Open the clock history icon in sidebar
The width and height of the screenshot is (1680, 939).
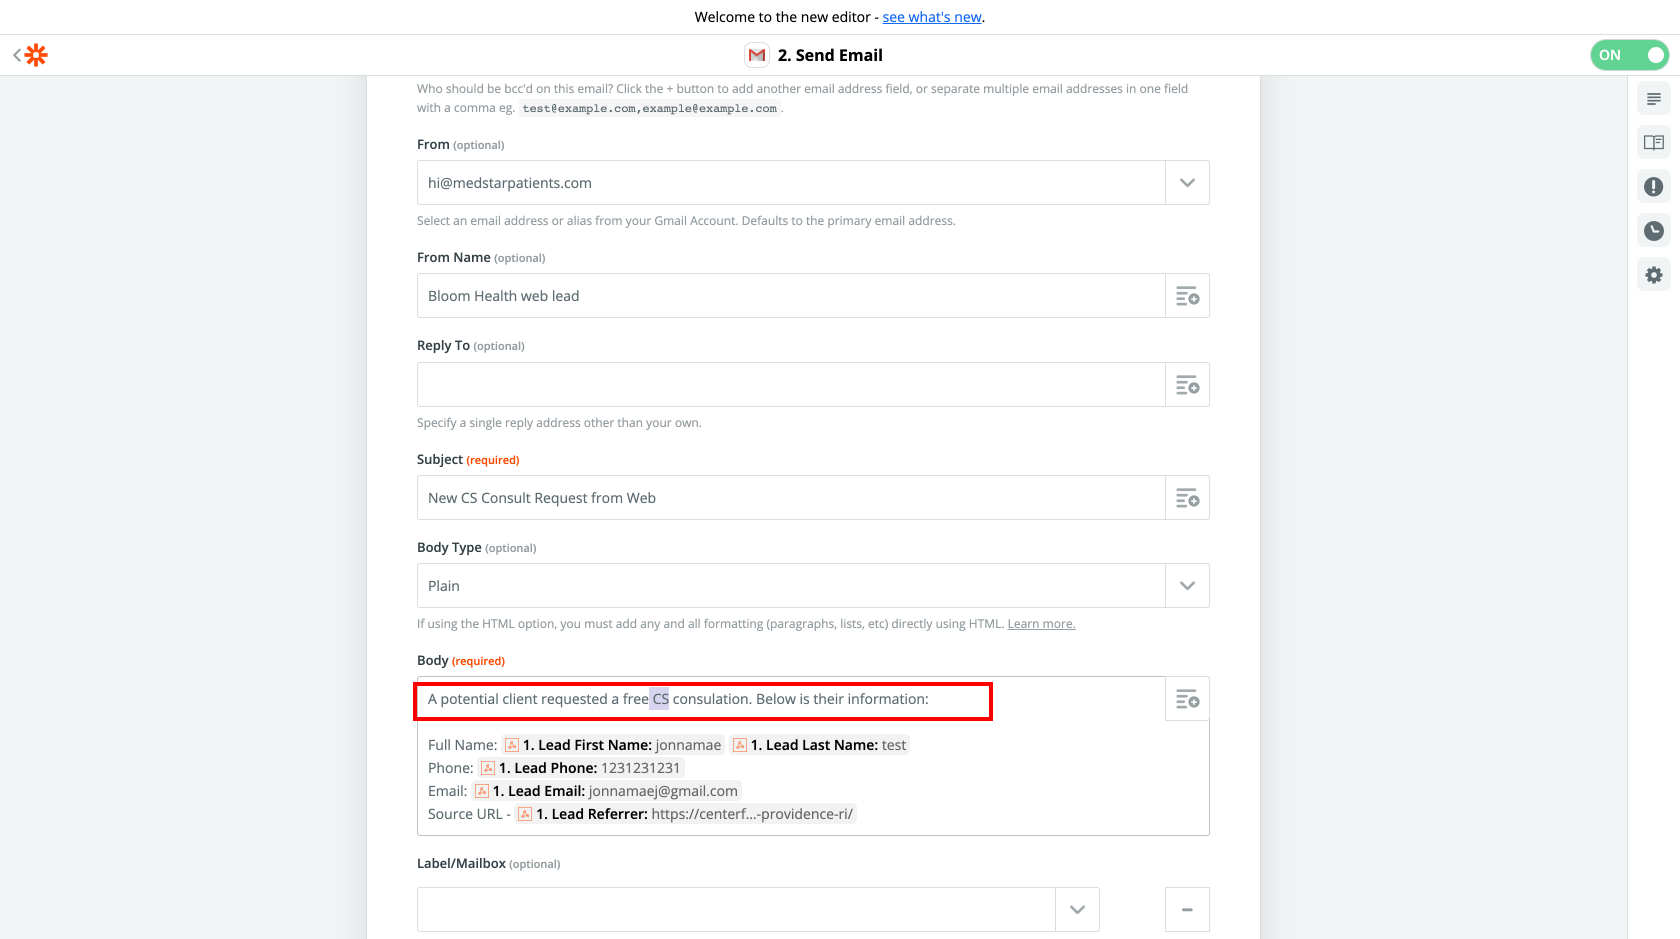pyautogui.click(x=1654, y=231)
